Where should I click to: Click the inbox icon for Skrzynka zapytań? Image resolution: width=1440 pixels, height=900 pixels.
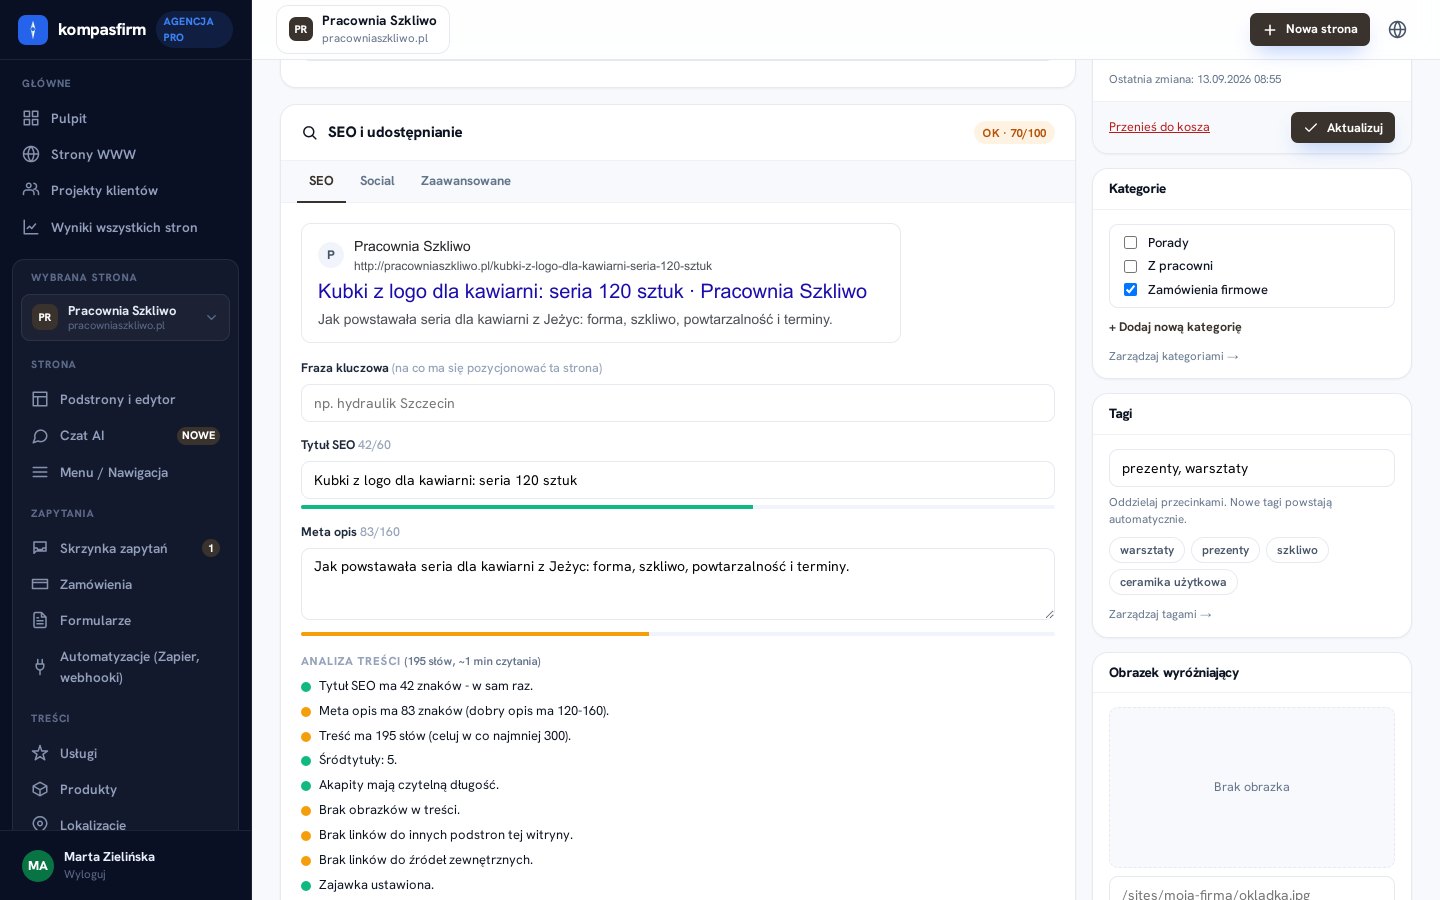(40, 548)
